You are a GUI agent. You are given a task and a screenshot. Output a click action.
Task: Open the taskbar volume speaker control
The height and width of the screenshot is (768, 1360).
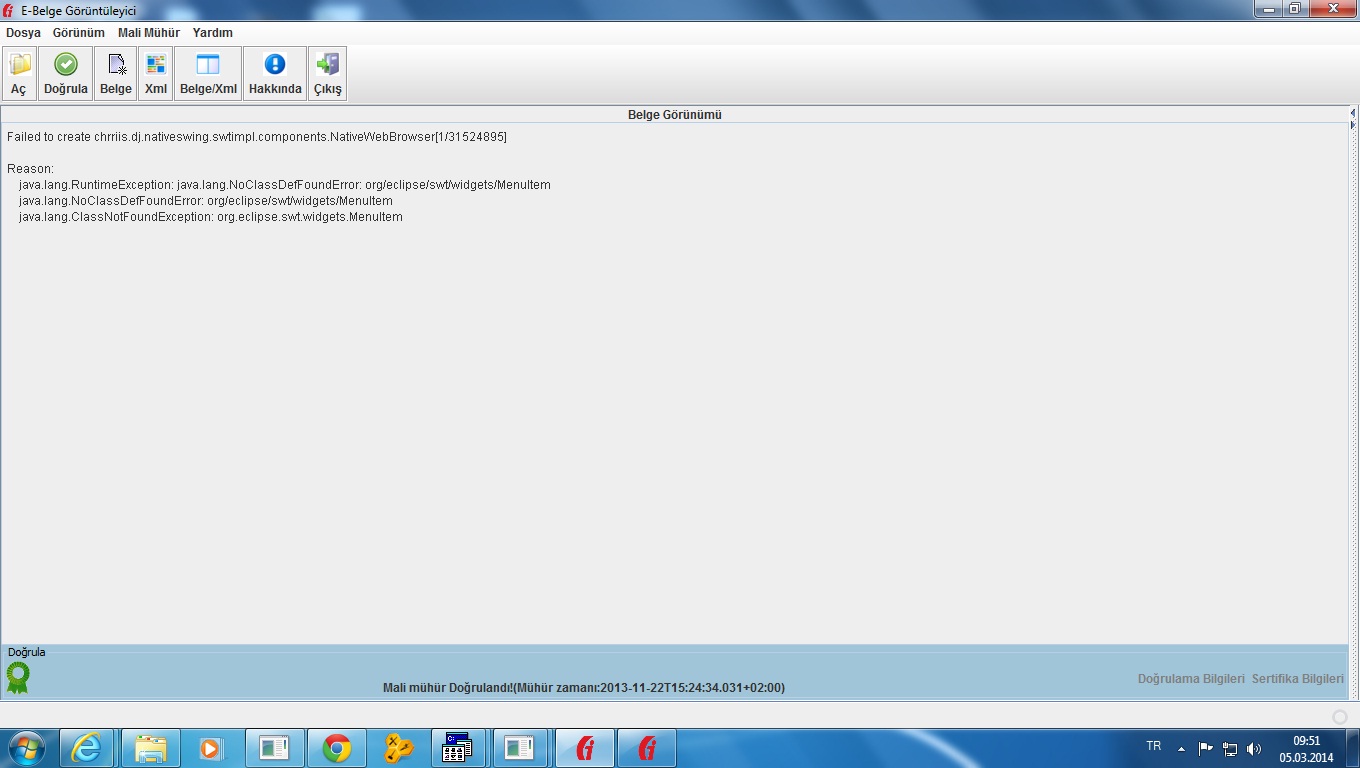coord(1254,748)
